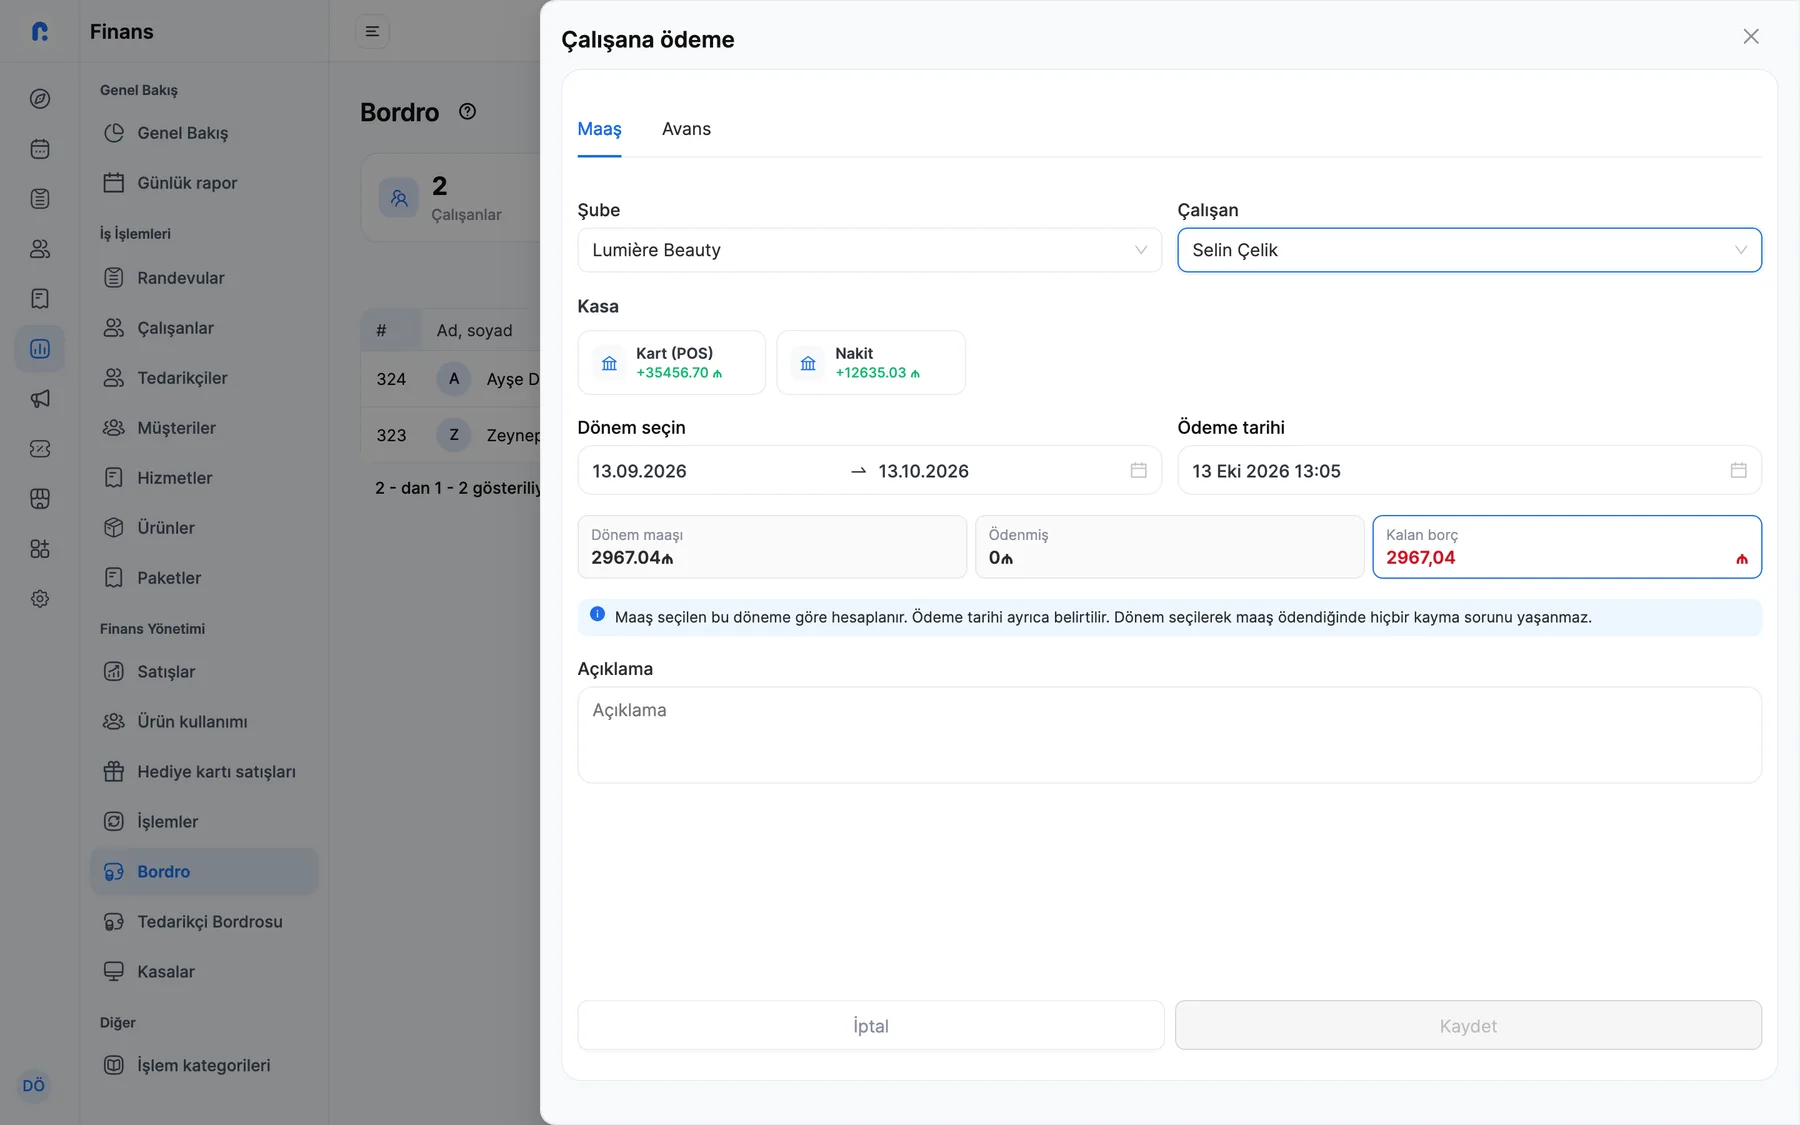Viewport: 1800px width, 1125px height.
Task: Click the Kalan borç amount field
Action: [1567, 547]
